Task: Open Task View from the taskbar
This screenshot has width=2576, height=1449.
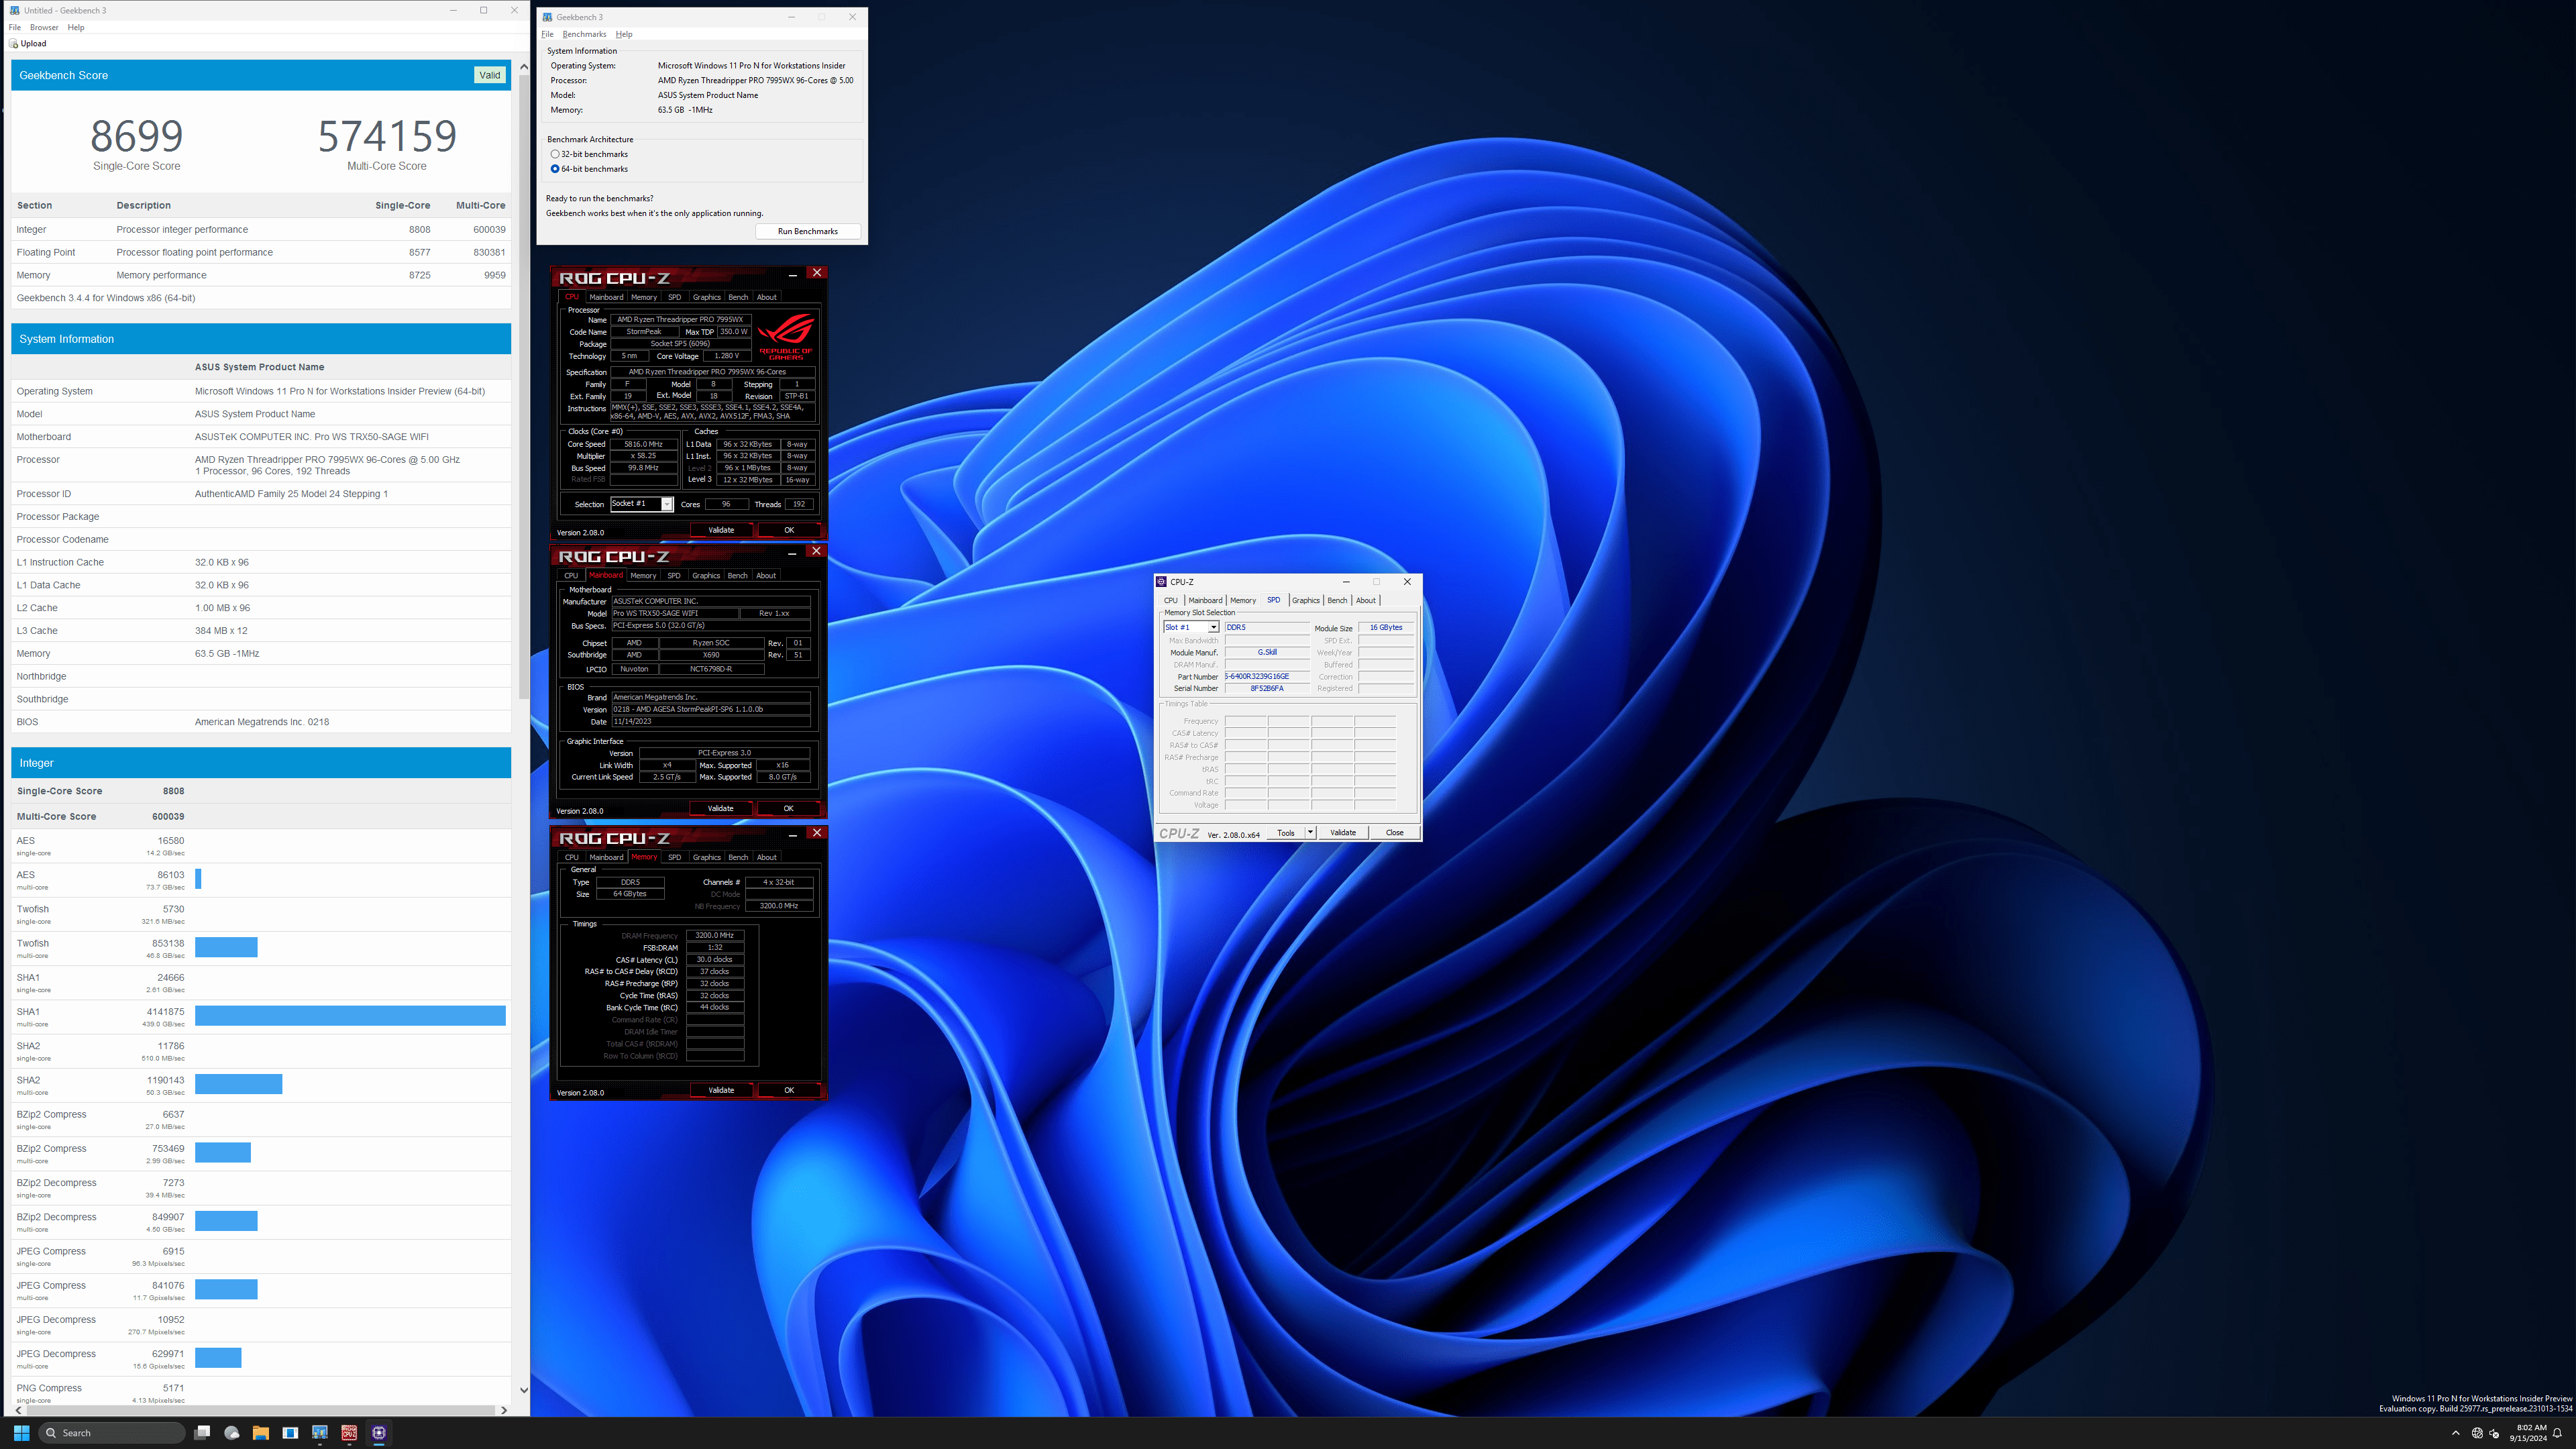Action: pyautogui.click(x=202, y=1432)
